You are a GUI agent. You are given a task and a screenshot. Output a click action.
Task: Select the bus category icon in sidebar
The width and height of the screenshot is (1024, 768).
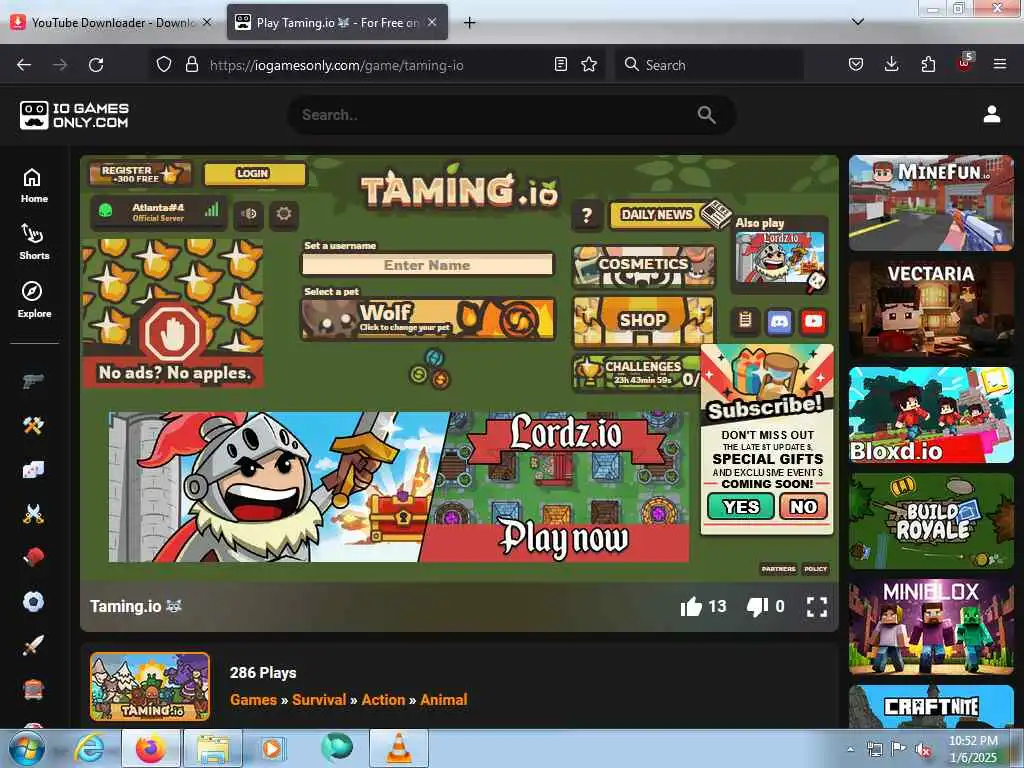[33, 689]
